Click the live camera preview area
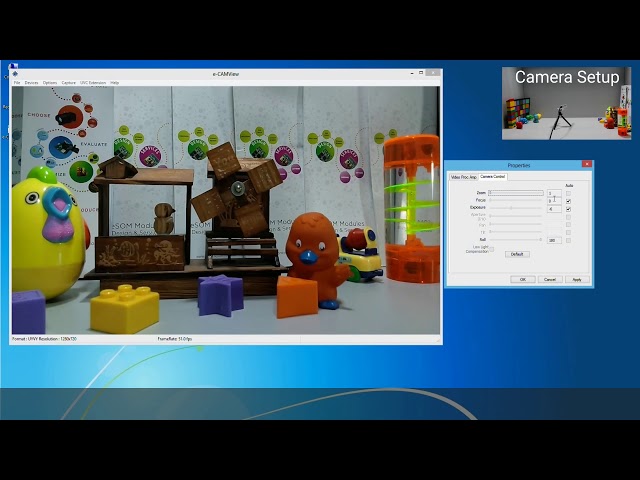Viewport: 640px width, 480px height. coord(226,211)
